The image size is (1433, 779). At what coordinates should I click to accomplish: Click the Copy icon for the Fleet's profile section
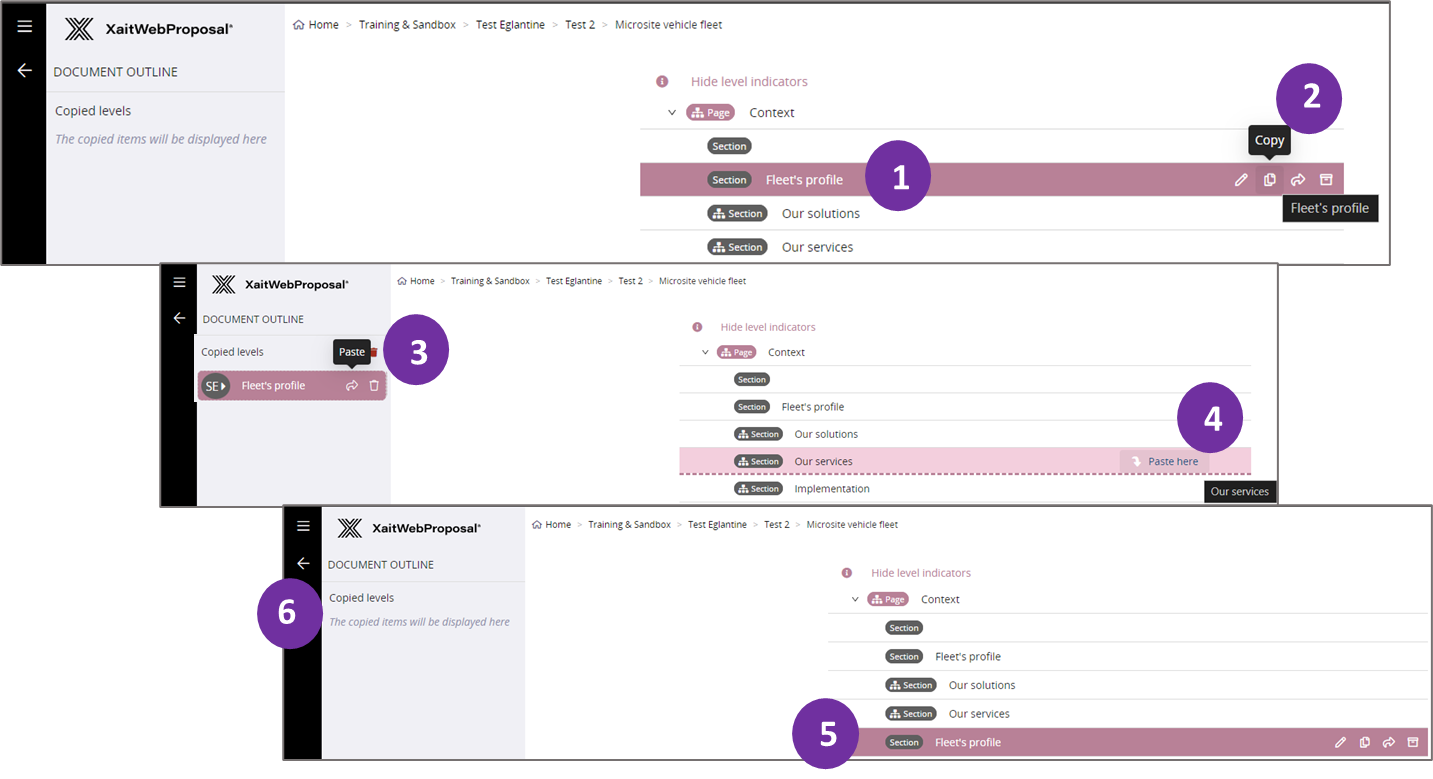click(x=1269, y=179)
